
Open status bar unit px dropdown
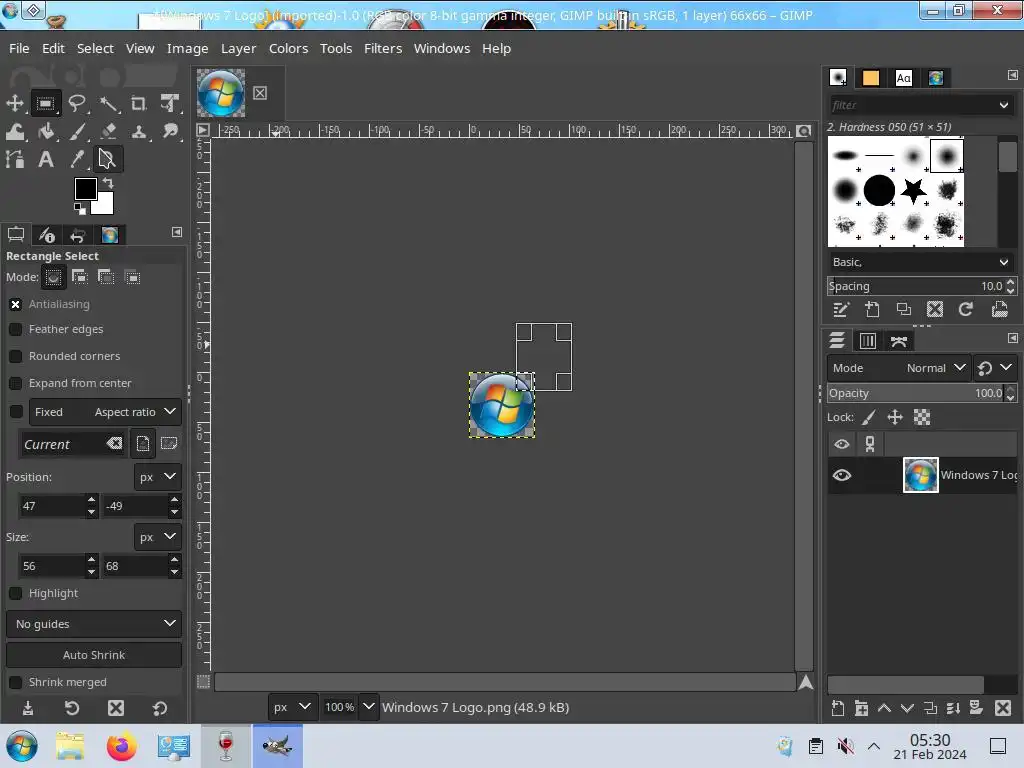pyautogui.click(x=293, y=707)
